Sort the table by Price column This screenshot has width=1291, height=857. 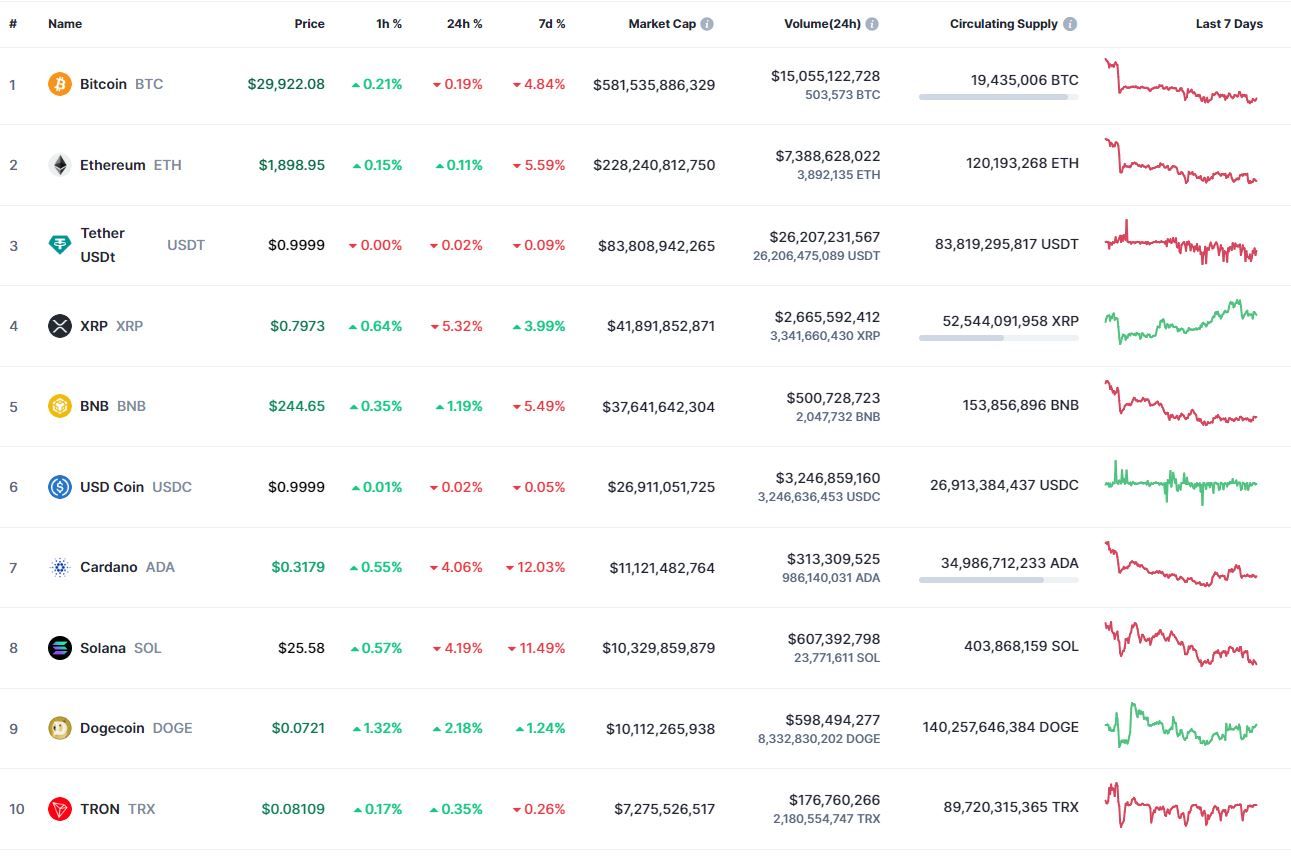click(x=309, y=24)
